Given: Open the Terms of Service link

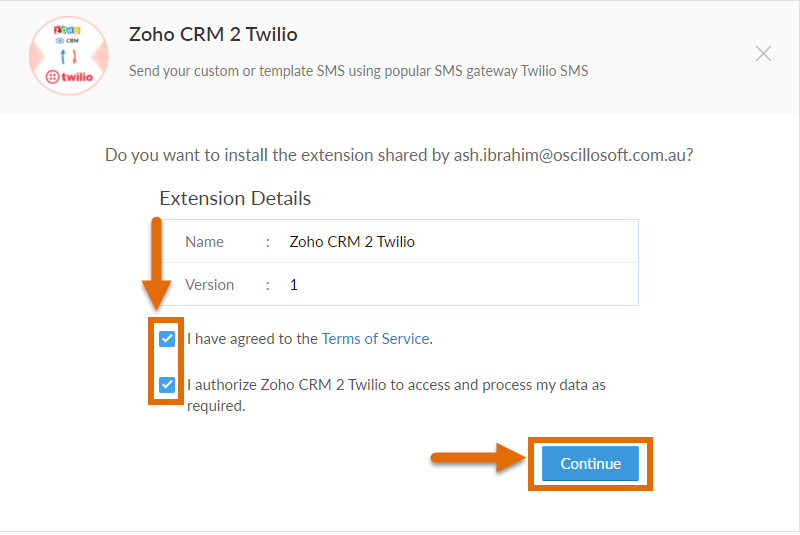Looking at the screenshot, I should click(376, 339).
